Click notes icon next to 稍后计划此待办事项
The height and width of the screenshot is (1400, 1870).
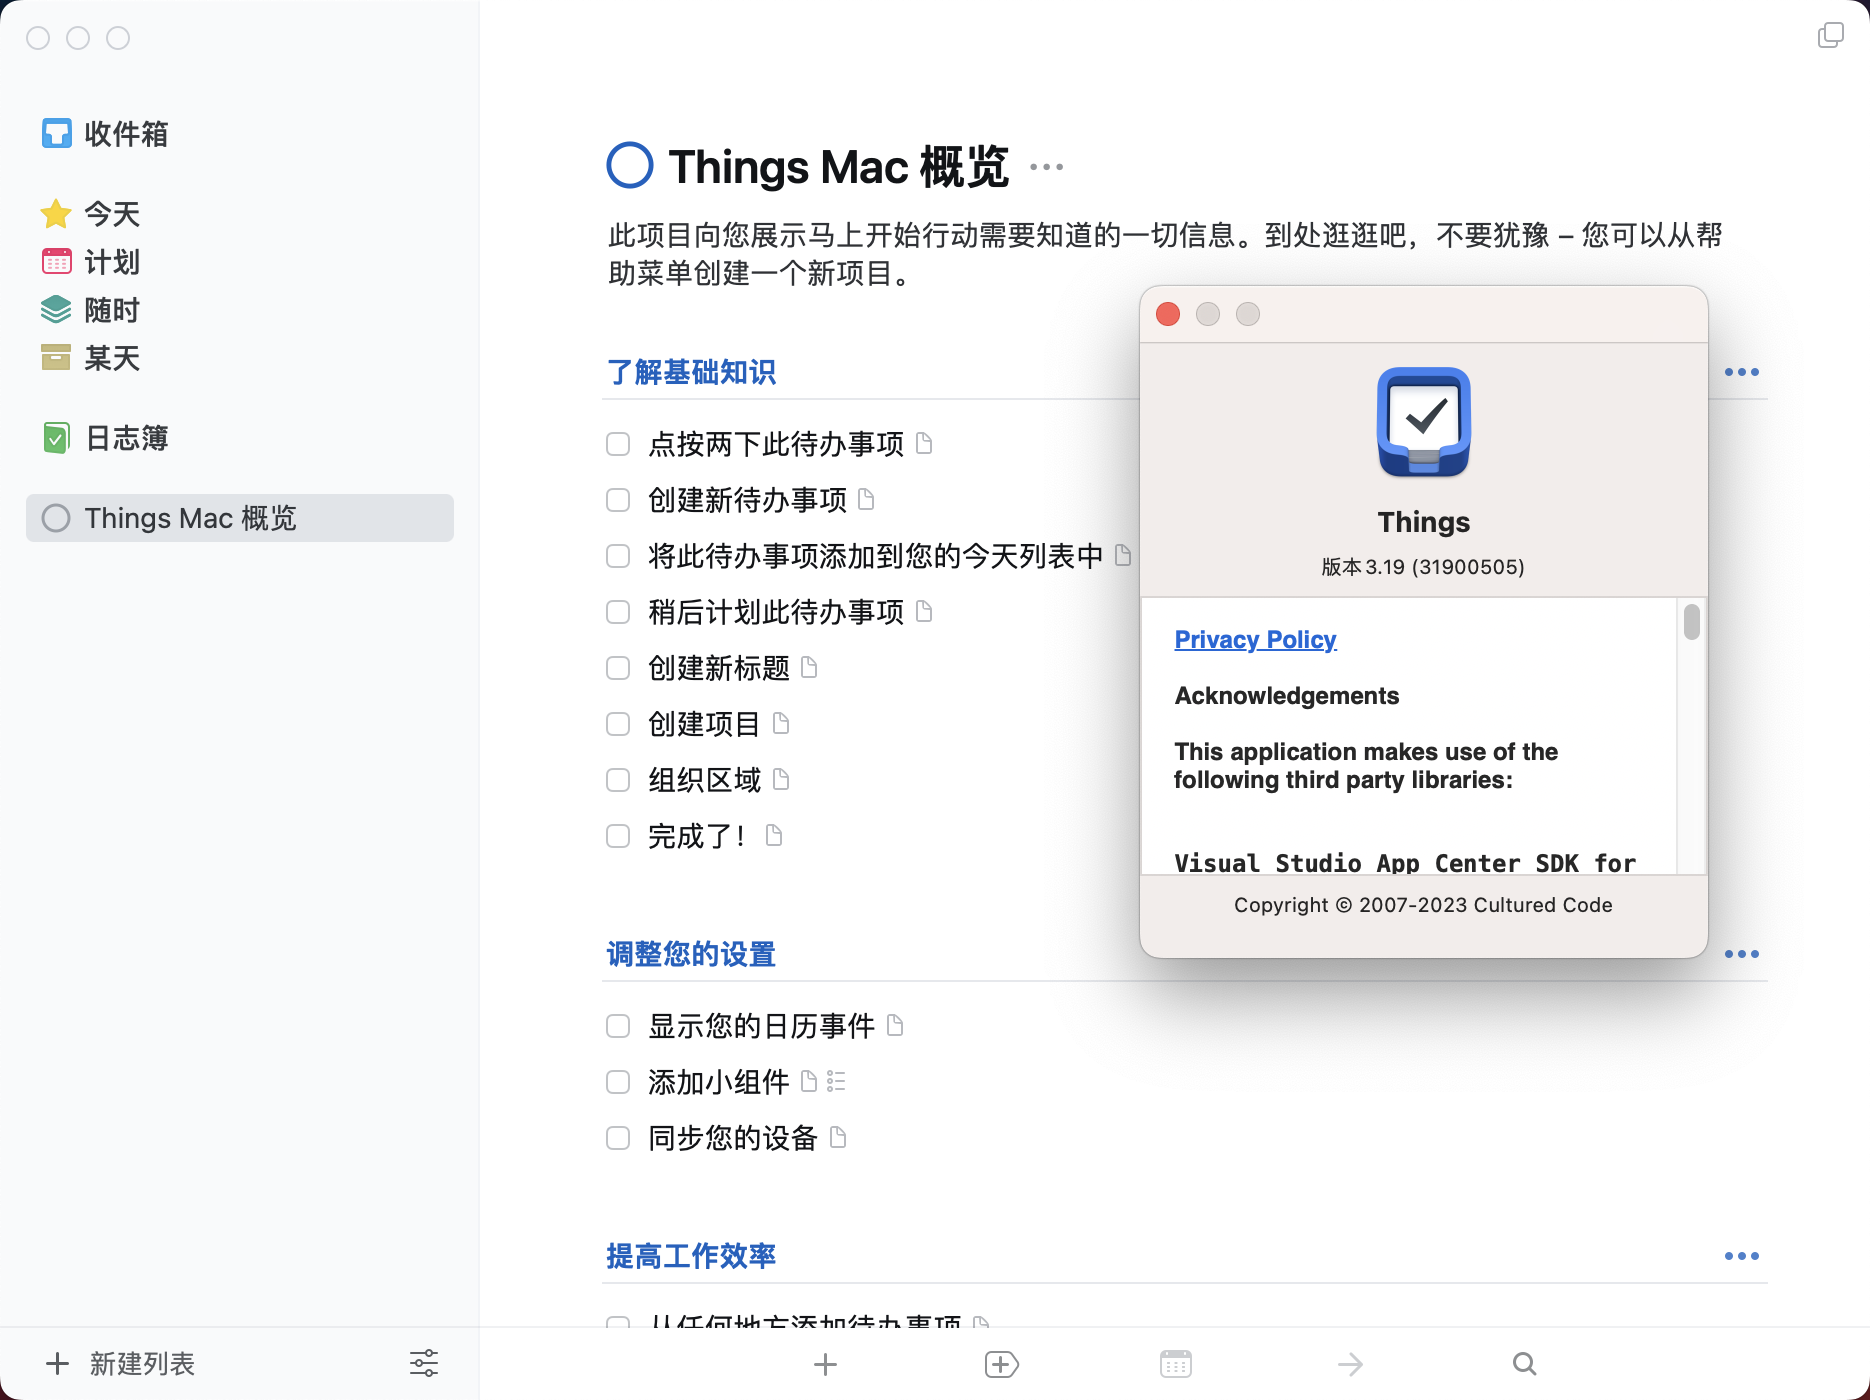[925, 611]
